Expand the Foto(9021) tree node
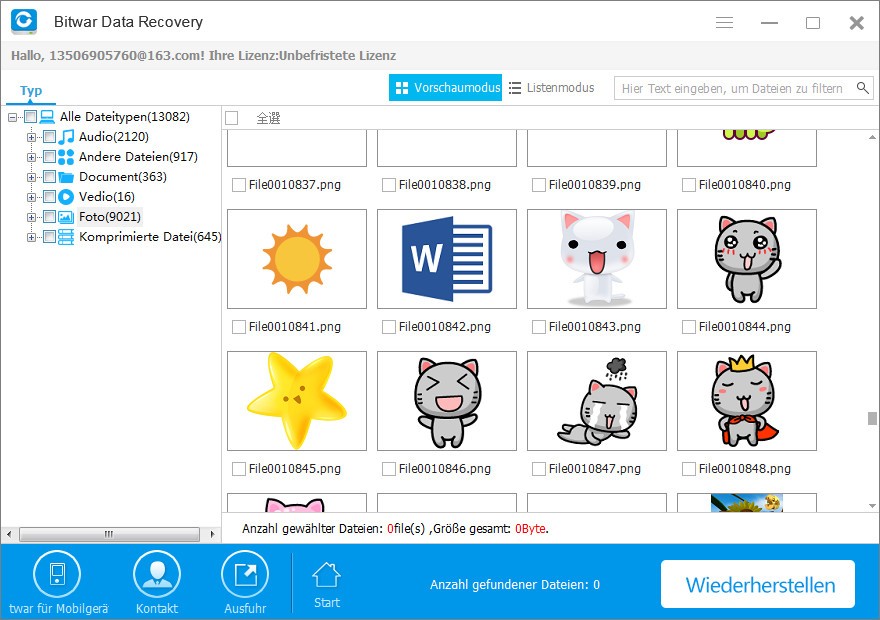Screen dimensions: 880x620 [x=31, y=217]
